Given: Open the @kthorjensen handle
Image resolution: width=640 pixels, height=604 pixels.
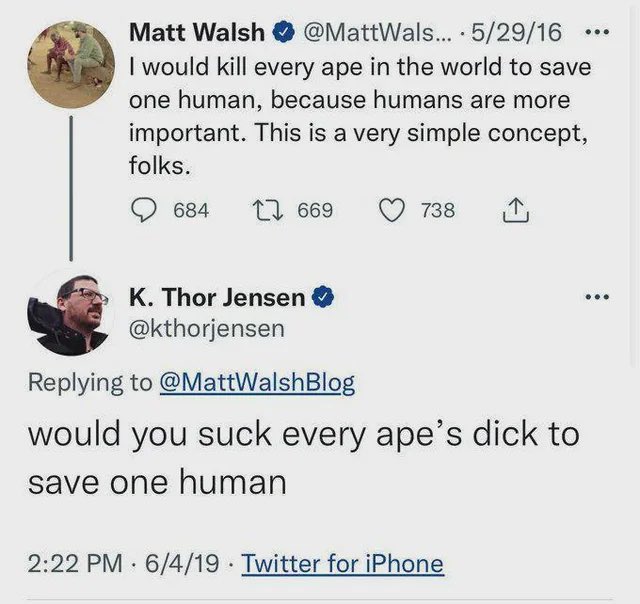Looking at the screenshot, I should click(x=207, y=329).
